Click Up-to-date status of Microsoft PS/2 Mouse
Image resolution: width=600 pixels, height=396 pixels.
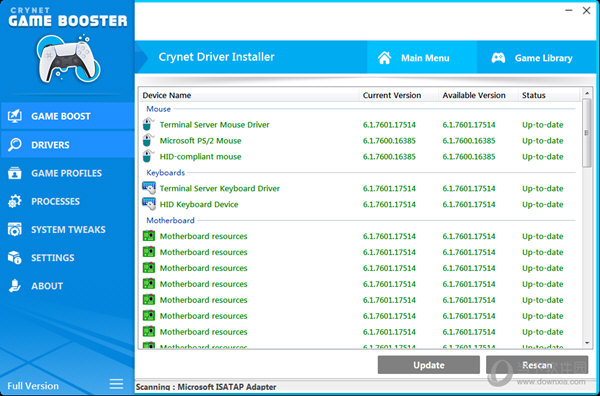tap(543, 141)
